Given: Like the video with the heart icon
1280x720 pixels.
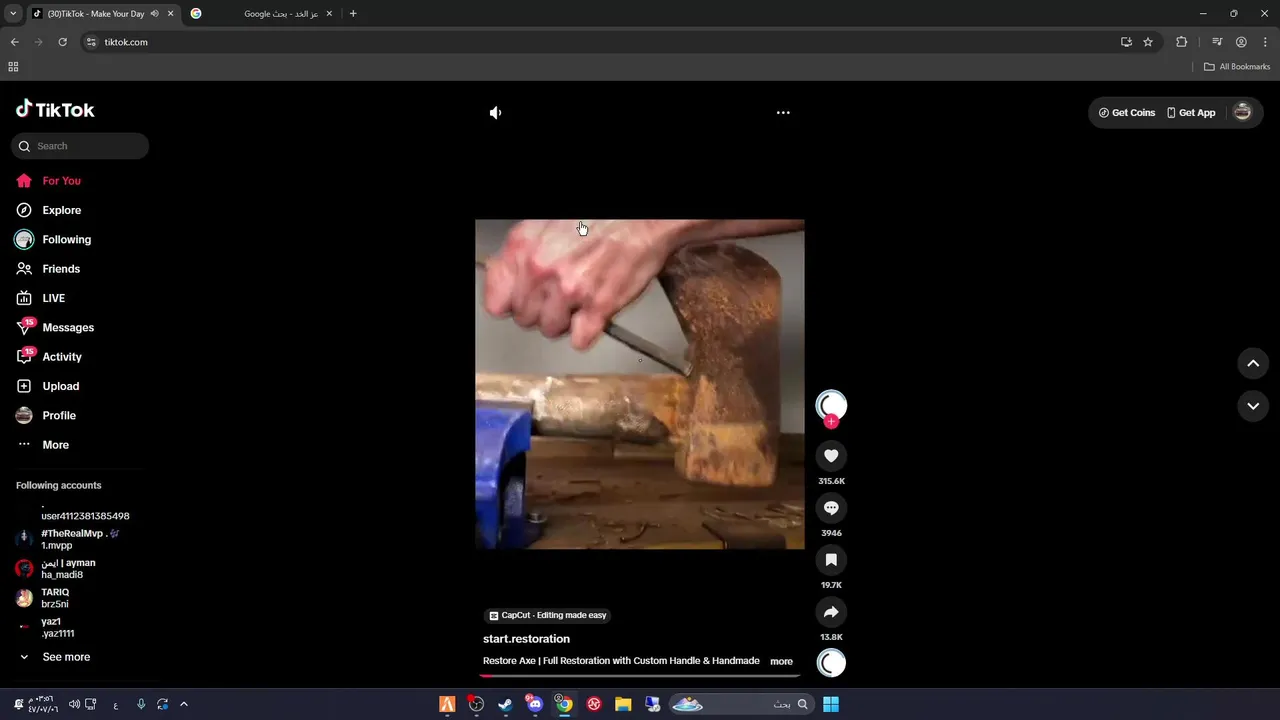Looking at the screenshot, I should coord(831,456).
